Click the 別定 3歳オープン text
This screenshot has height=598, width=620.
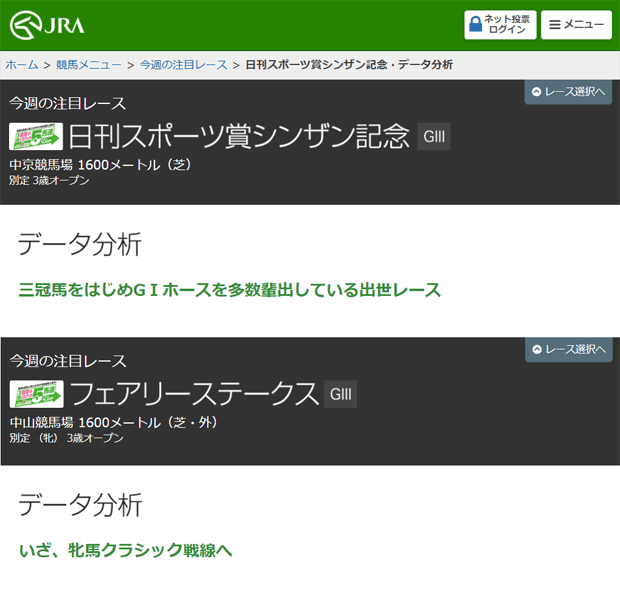pyautogui.click(x=49, y=180)
